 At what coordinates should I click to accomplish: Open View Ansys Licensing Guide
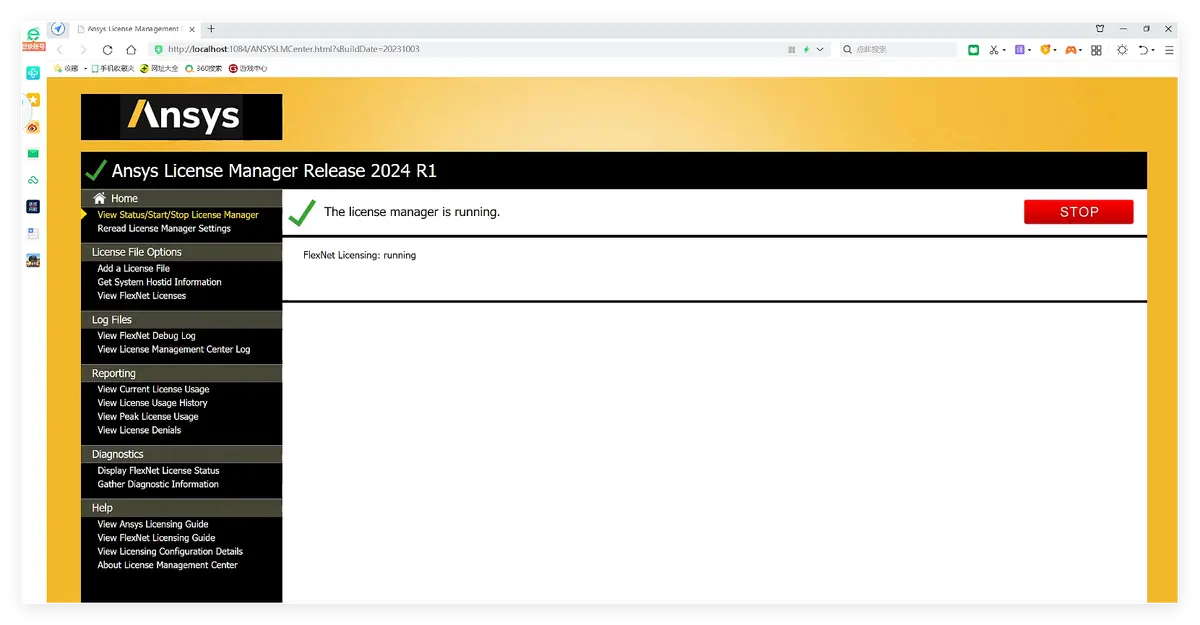[x=153, y=524]
